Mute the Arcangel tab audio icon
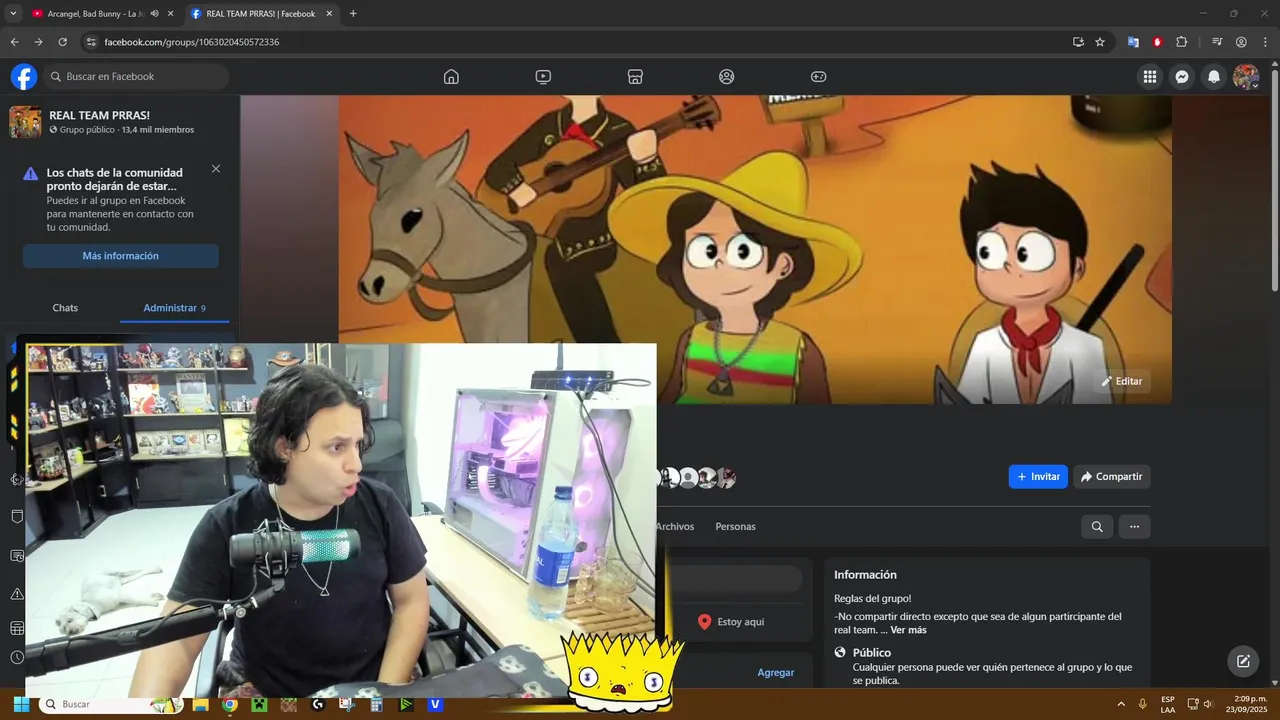This screenshot has width=1280, height=720. [155, 14]
